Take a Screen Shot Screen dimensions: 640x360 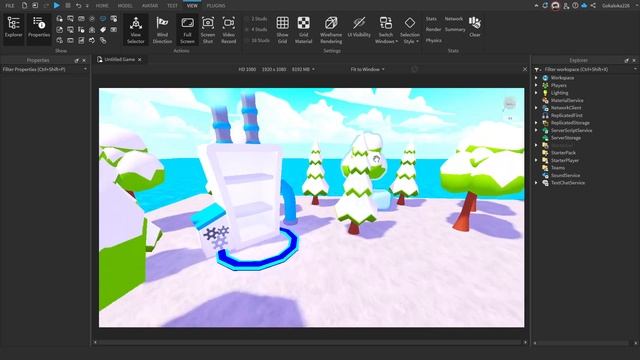pyautogui.click(x=208, y=29)
